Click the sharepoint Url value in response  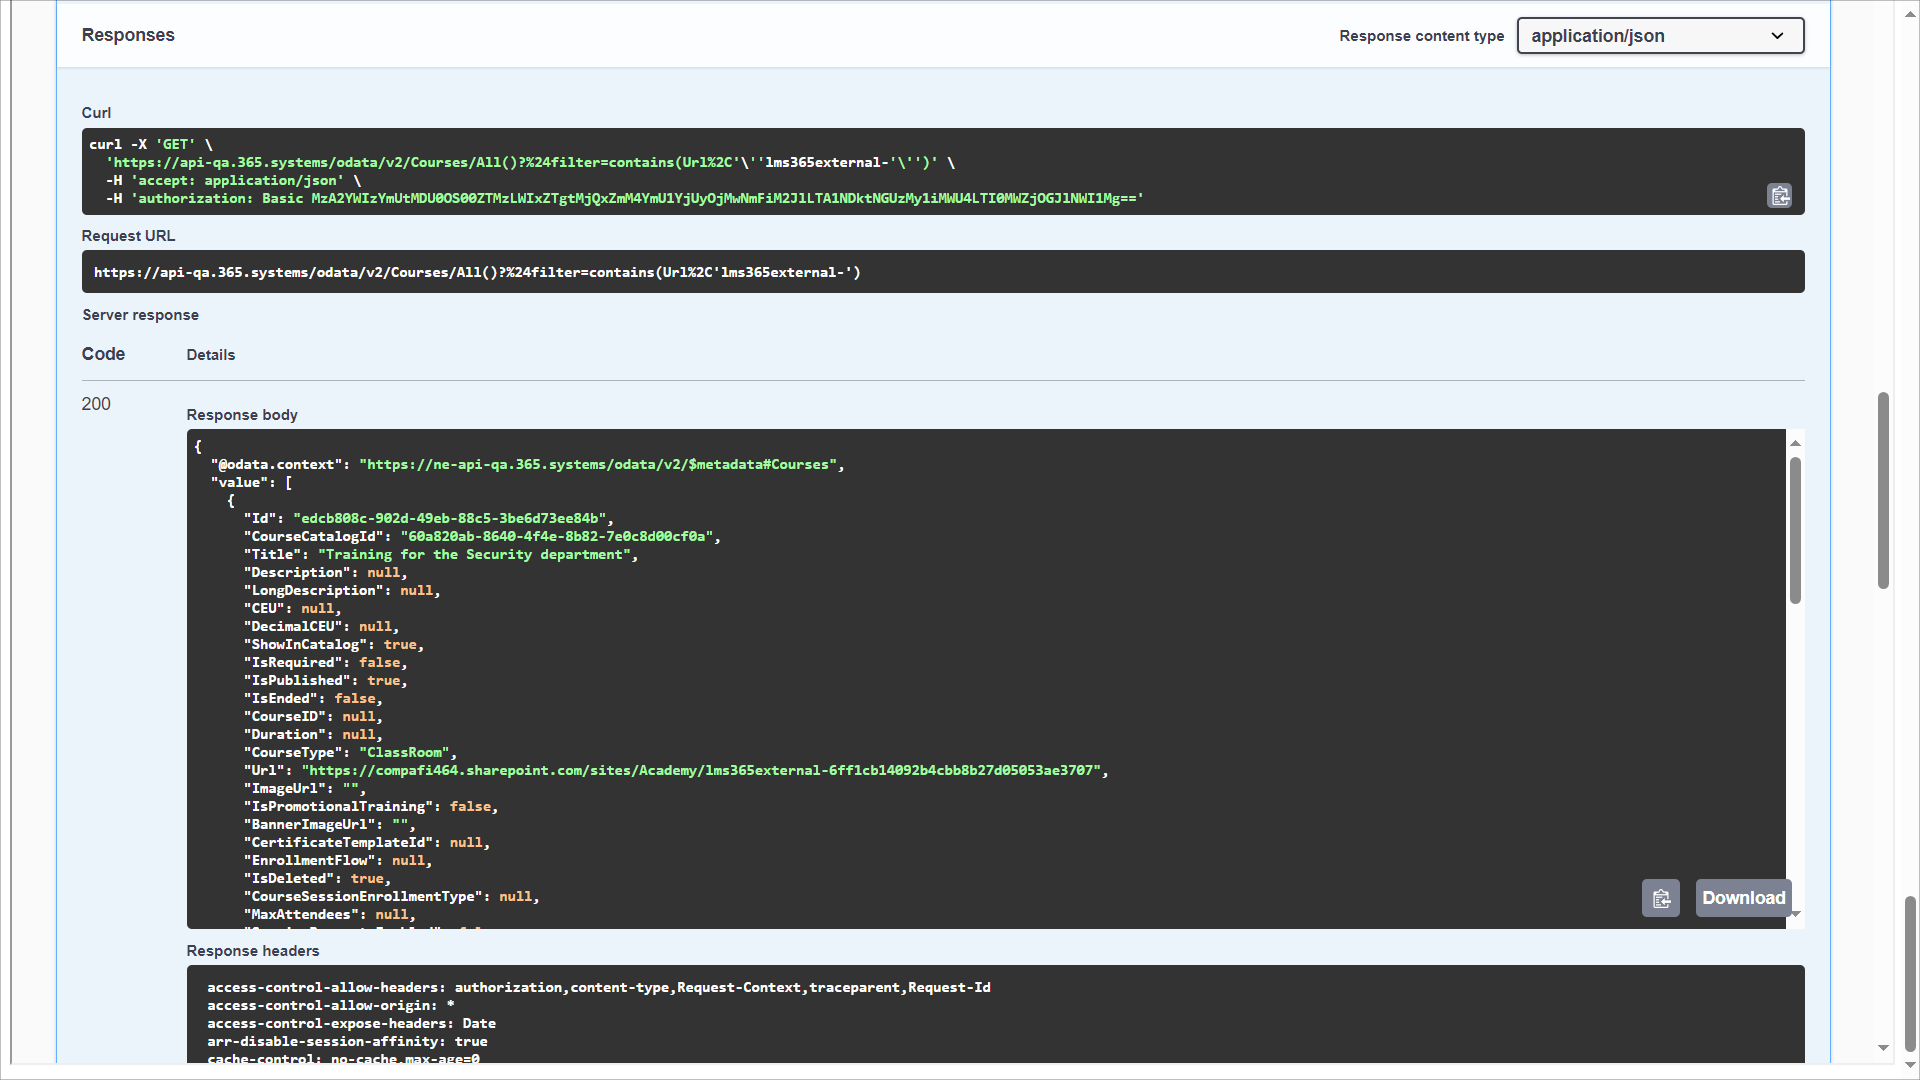tap(704, 770)
